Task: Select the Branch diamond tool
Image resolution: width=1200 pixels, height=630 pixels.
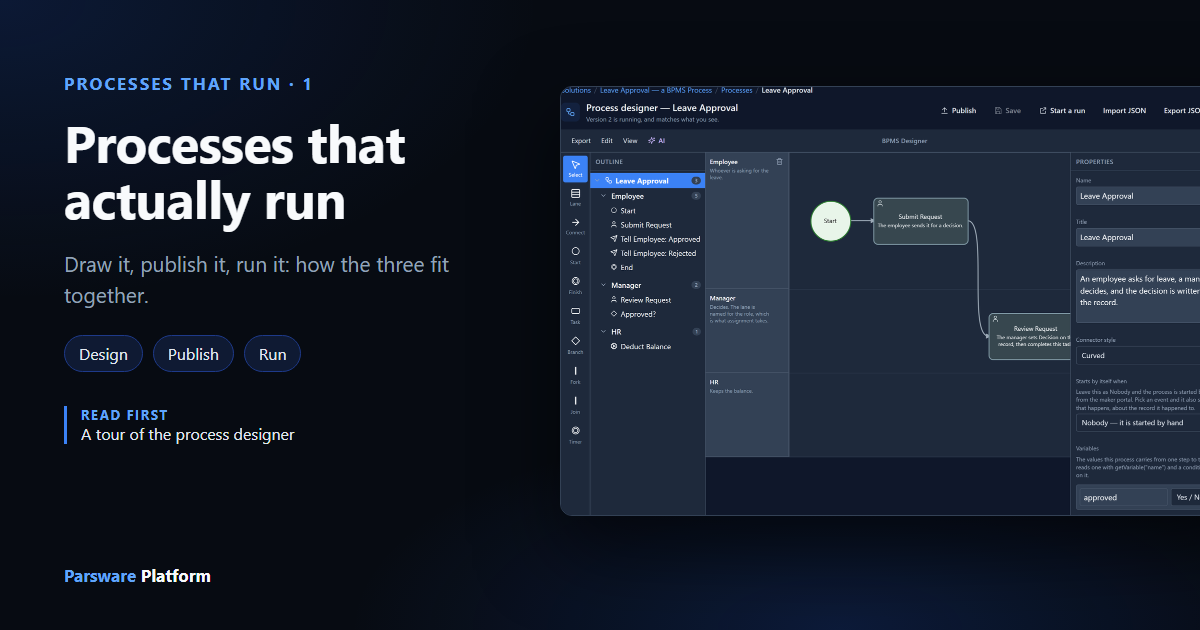Action: (x=575, y=345)
